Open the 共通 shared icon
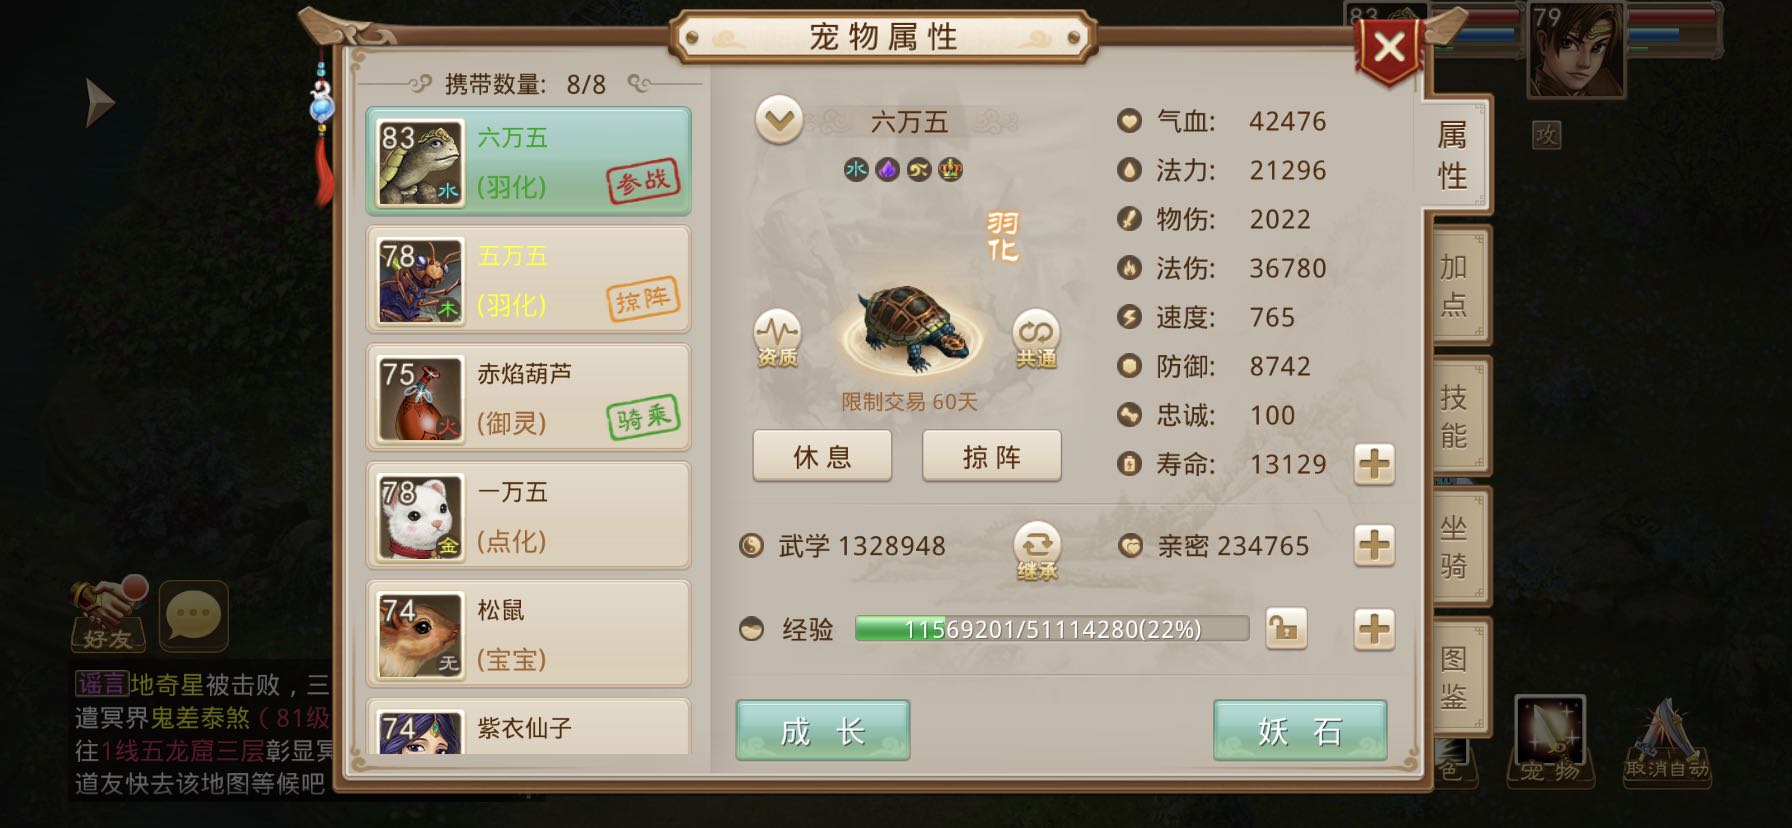 (1036, 338)
